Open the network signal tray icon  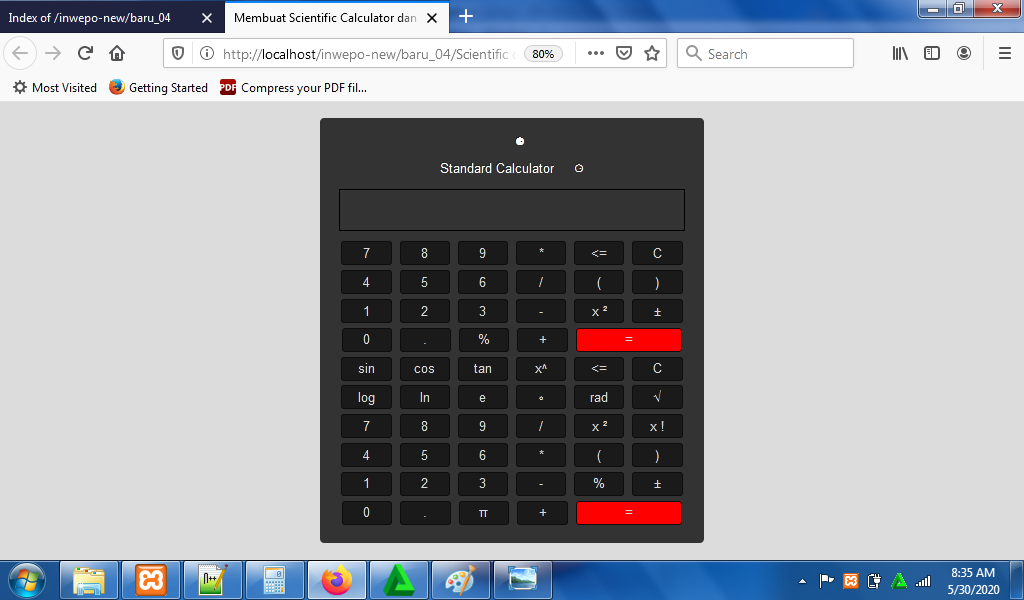point(923,580)
